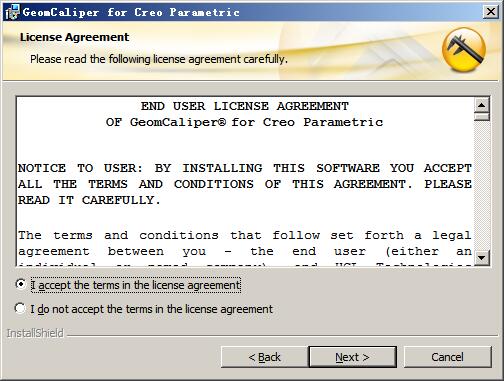Cancel the installation
This screenshot has height=381, width=504.
447,357
